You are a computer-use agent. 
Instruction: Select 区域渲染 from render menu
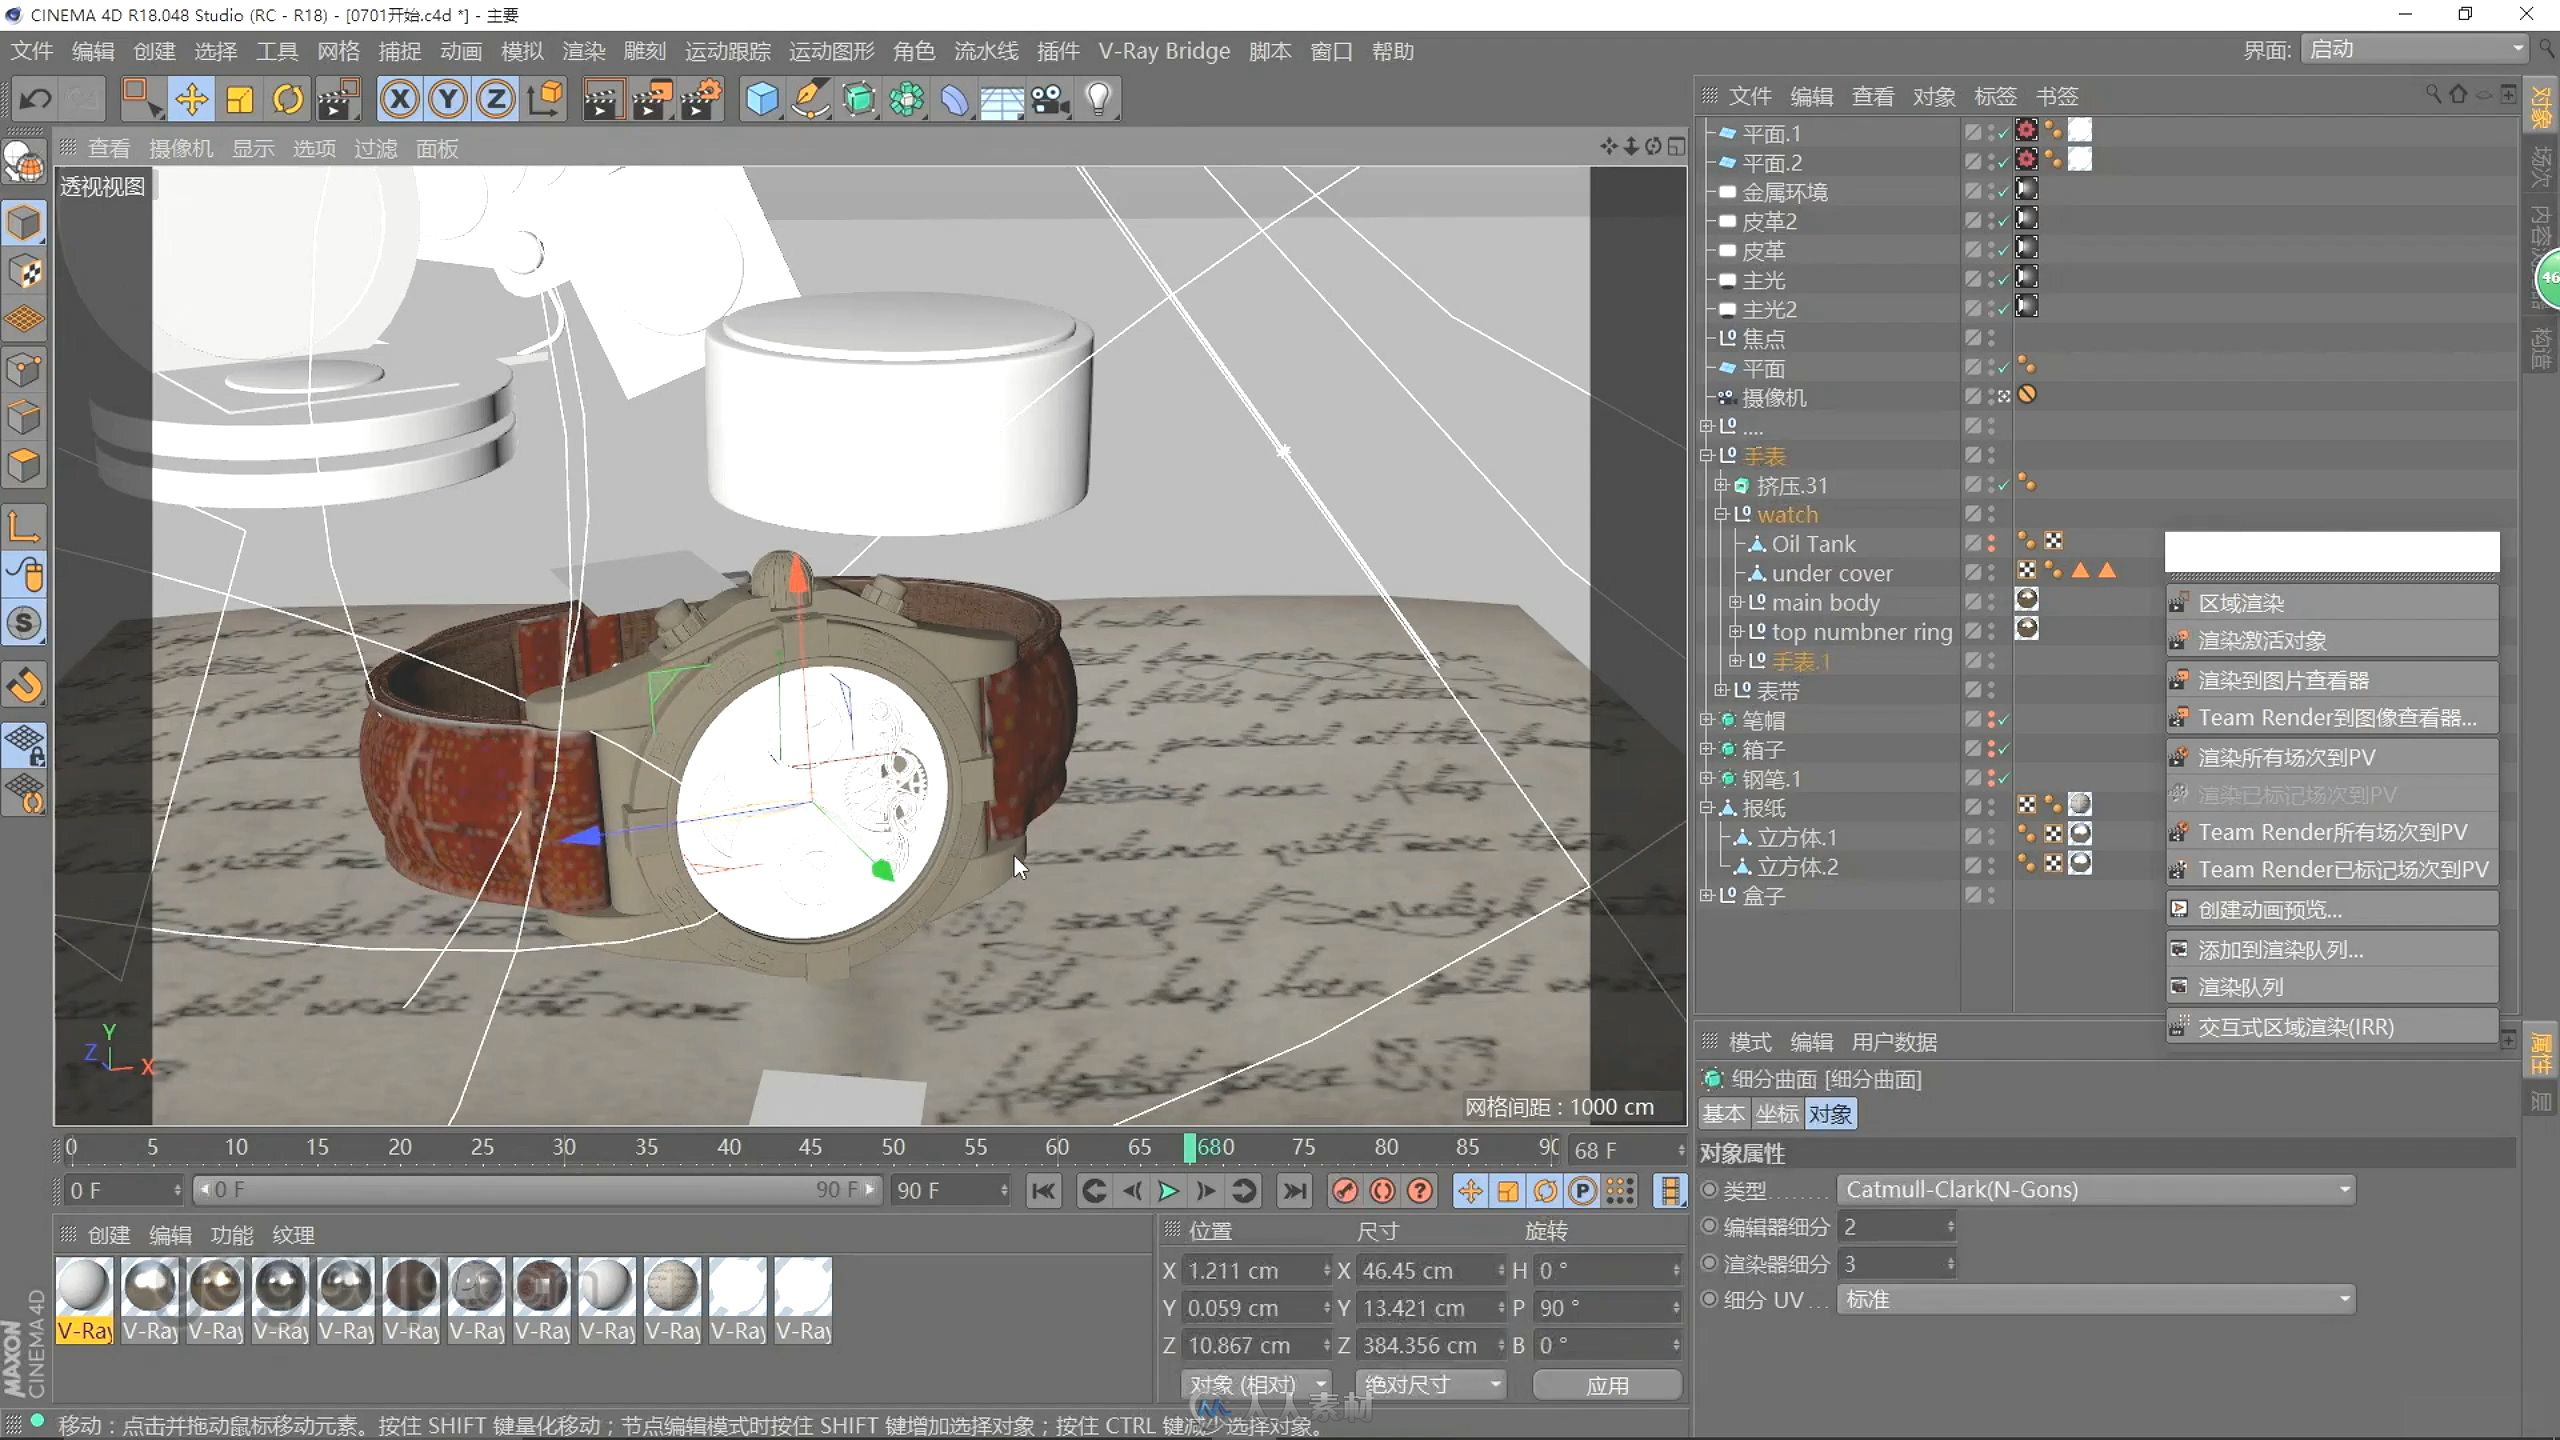[x=2332, y=603]
